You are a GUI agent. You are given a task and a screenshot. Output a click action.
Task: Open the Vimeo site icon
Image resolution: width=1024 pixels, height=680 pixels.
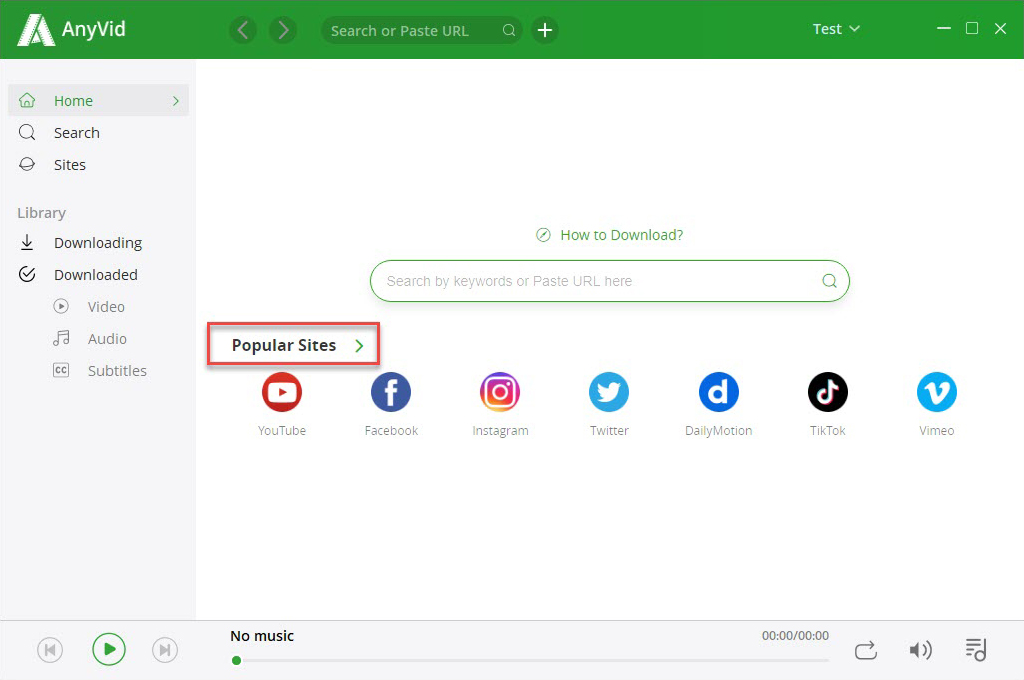(x=936, y=392)
